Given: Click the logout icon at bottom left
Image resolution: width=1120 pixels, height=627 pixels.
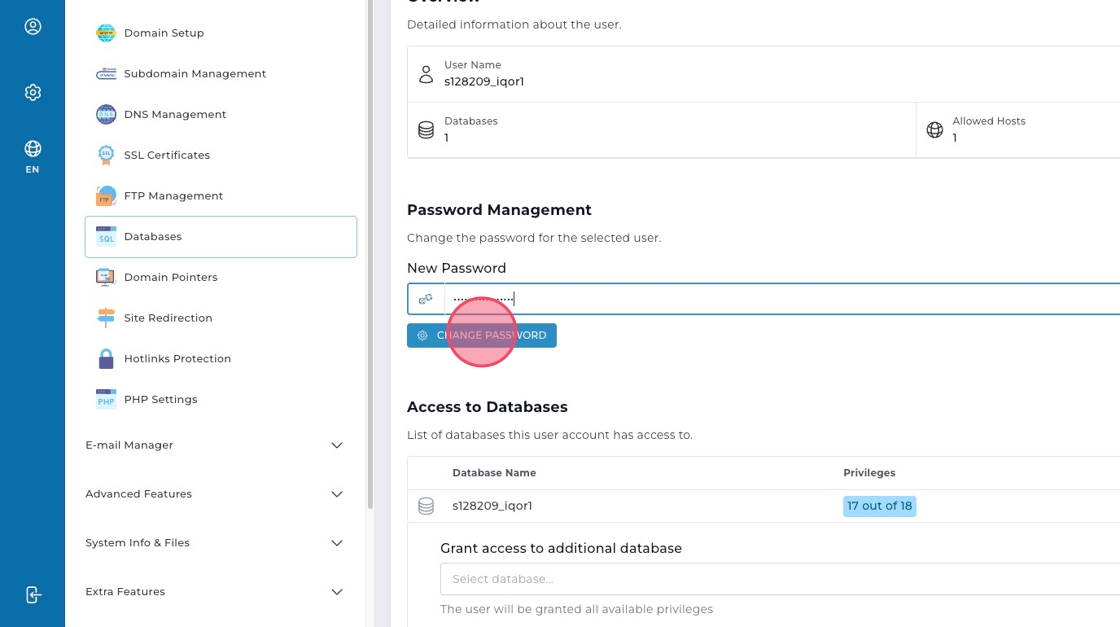Looking at the screenshot, I should (x=33, y=595).
